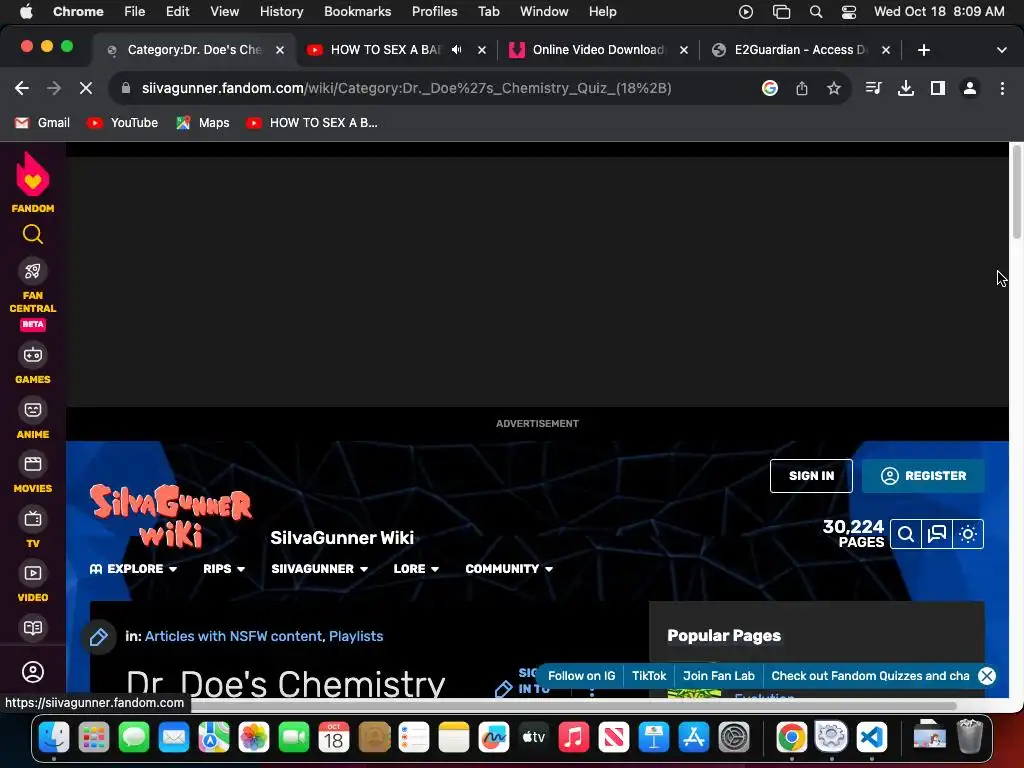
Task: Open Fandom sidebar search icon
Action: [x=33, y=234]
